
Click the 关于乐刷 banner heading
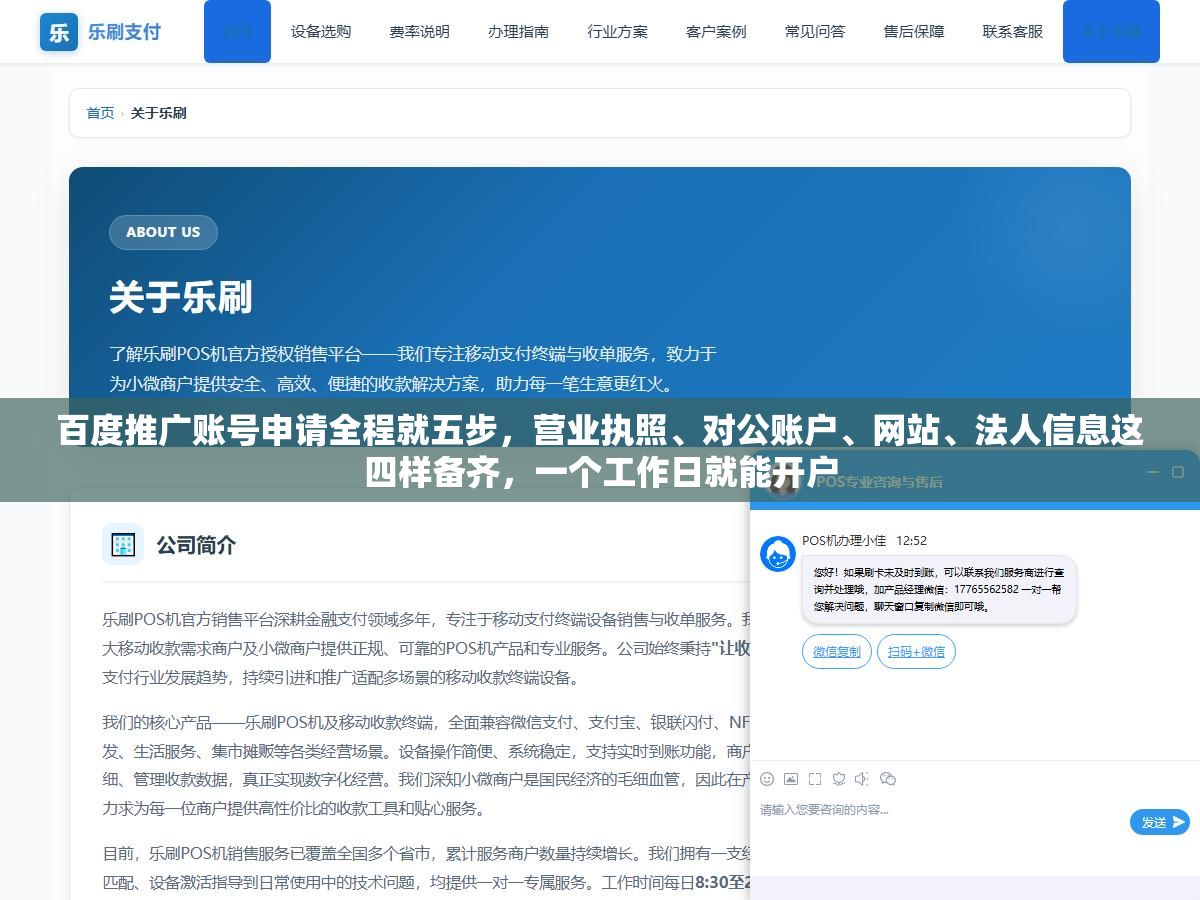181,297
